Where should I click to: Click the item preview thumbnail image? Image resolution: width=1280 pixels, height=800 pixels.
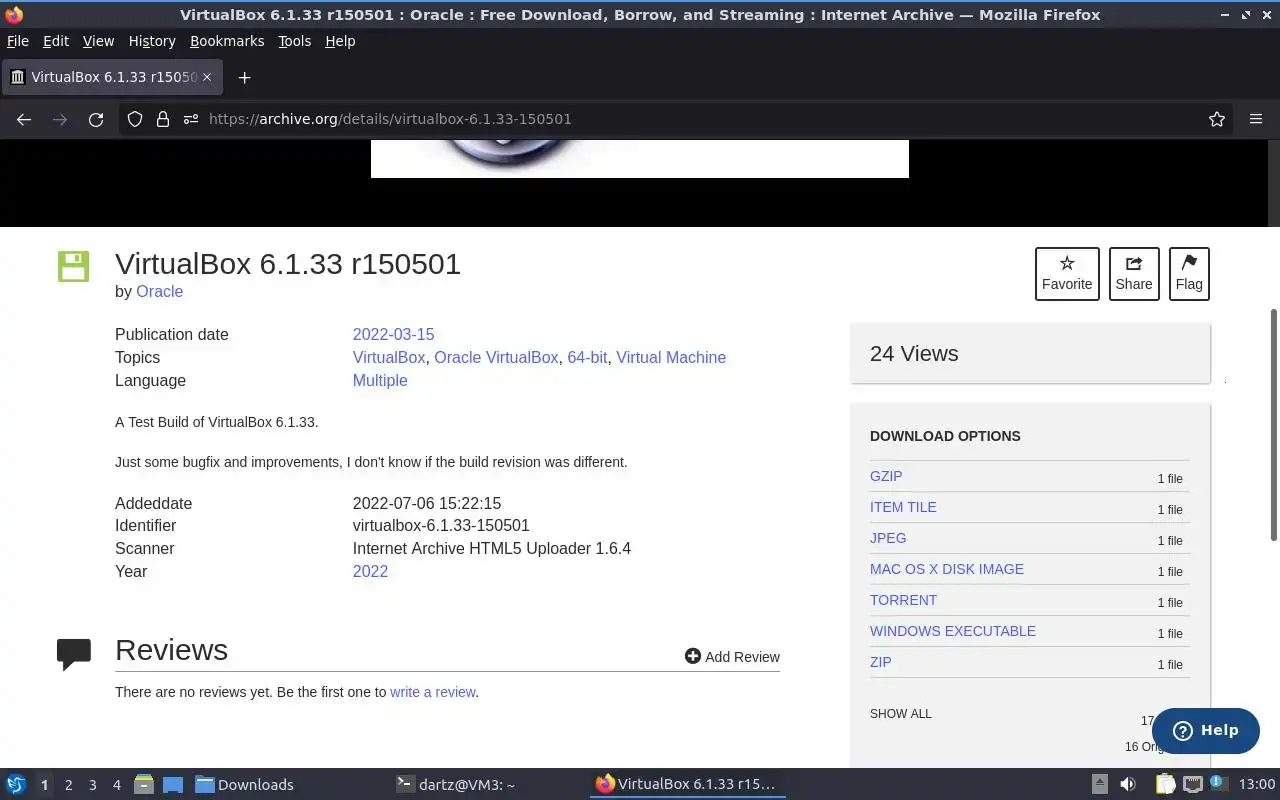640,159
